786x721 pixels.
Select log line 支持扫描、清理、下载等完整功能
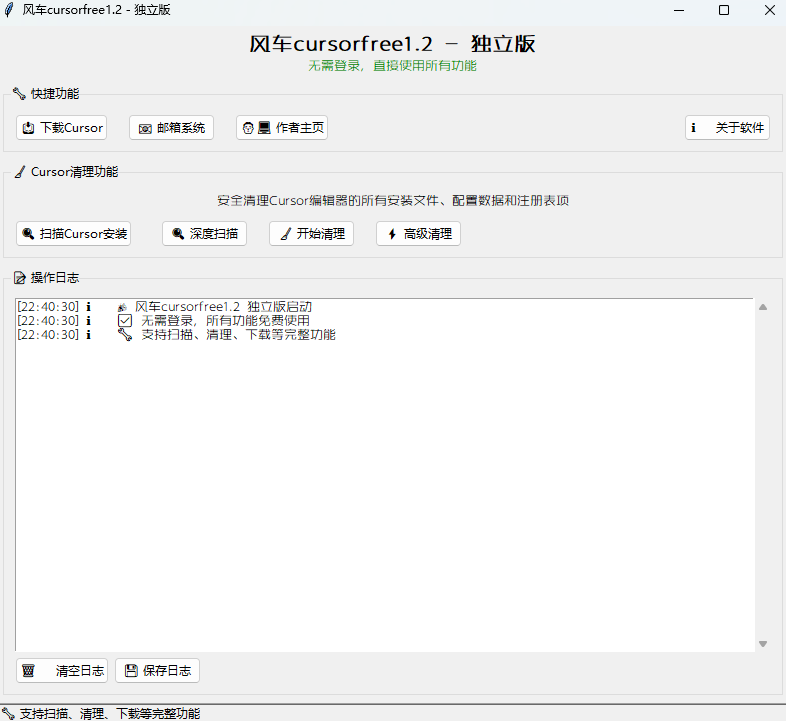[239, 335]
